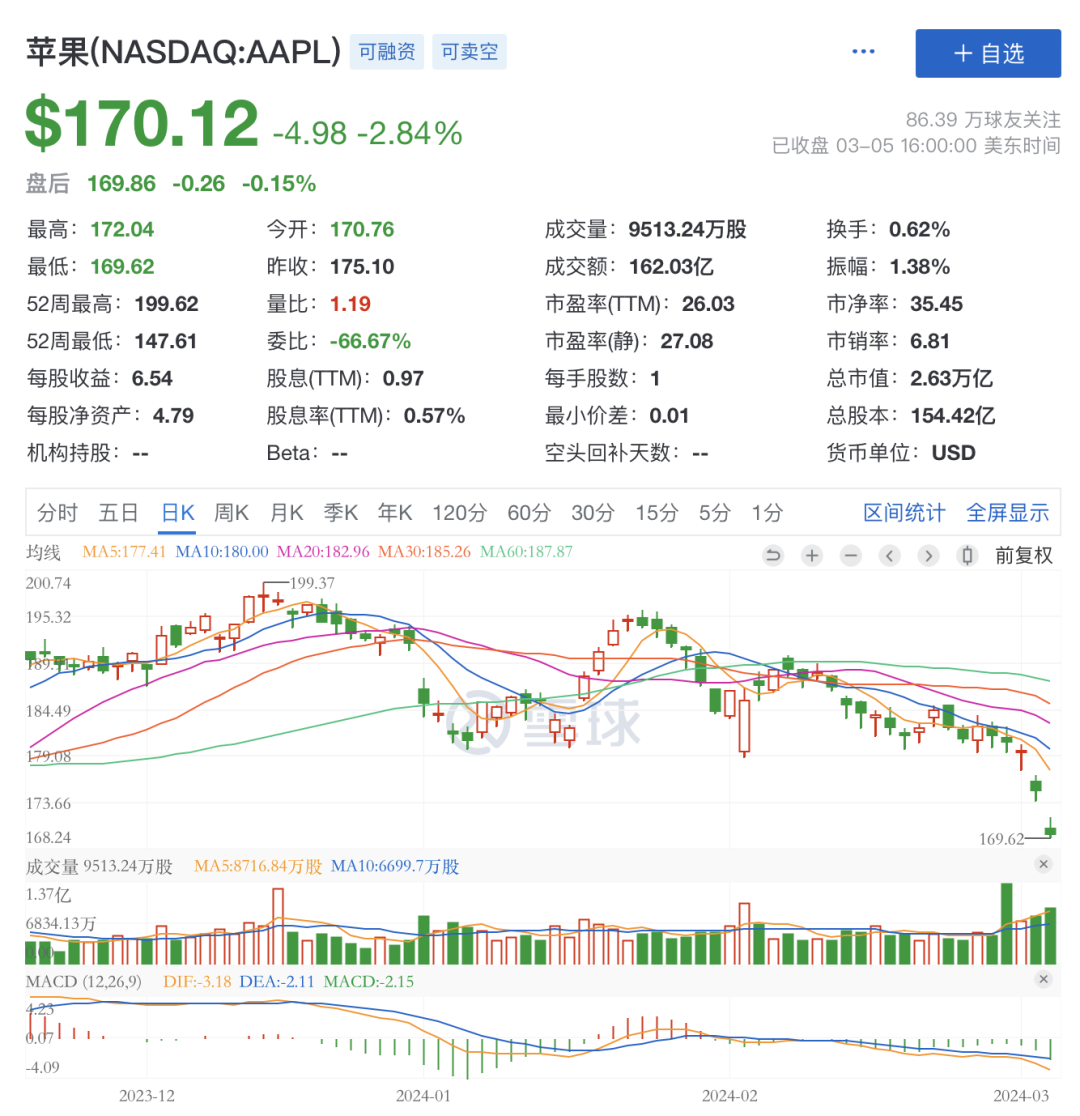Zoom in the K-line chart
Screen dimensions: 1080x1116
[x=812, y=555]
